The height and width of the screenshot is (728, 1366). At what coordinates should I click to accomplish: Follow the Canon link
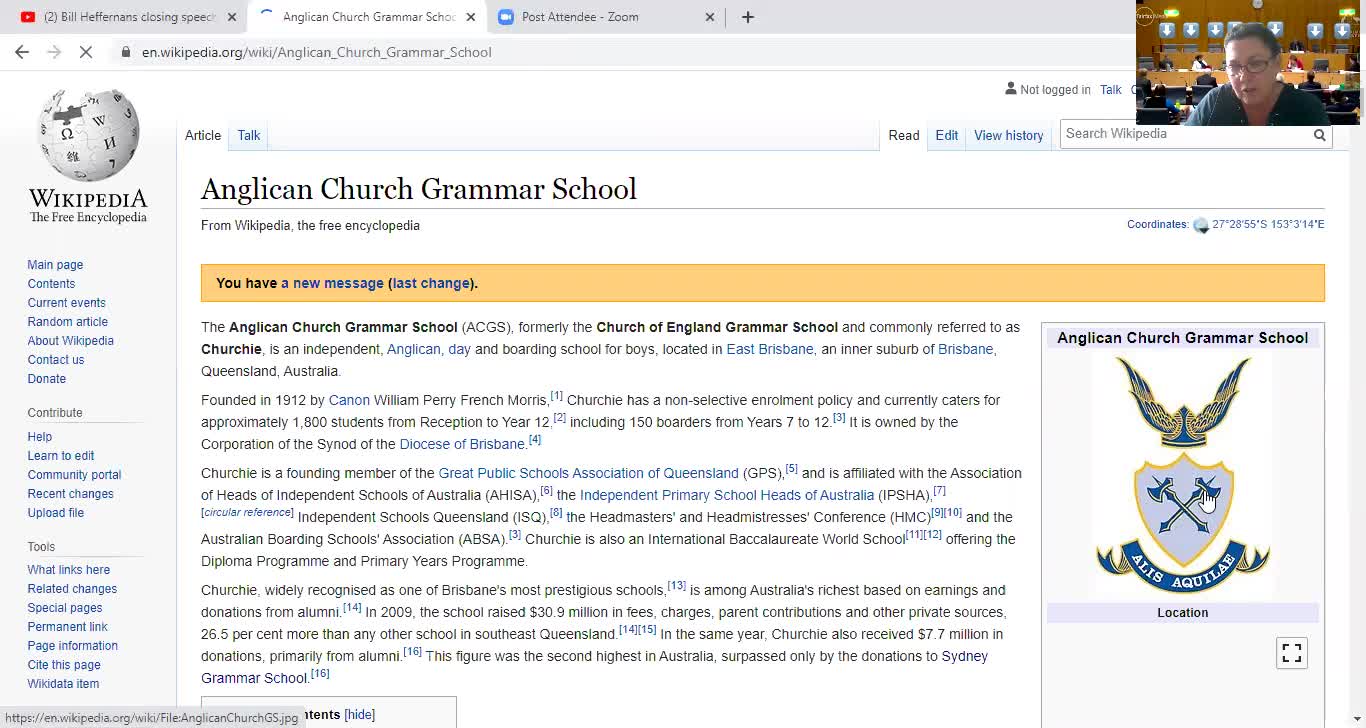point(349,400)
